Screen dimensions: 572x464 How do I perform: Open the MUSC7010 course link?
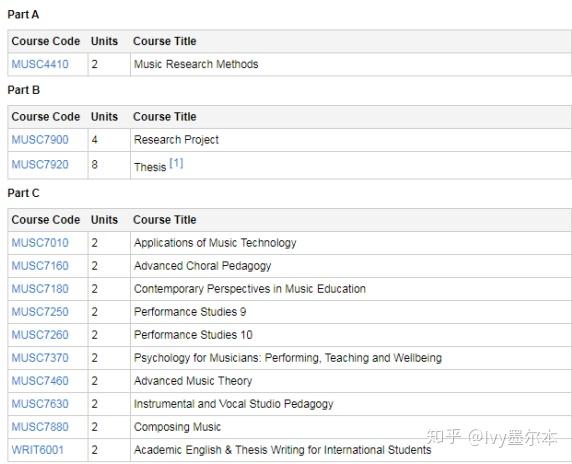point(40,243)
